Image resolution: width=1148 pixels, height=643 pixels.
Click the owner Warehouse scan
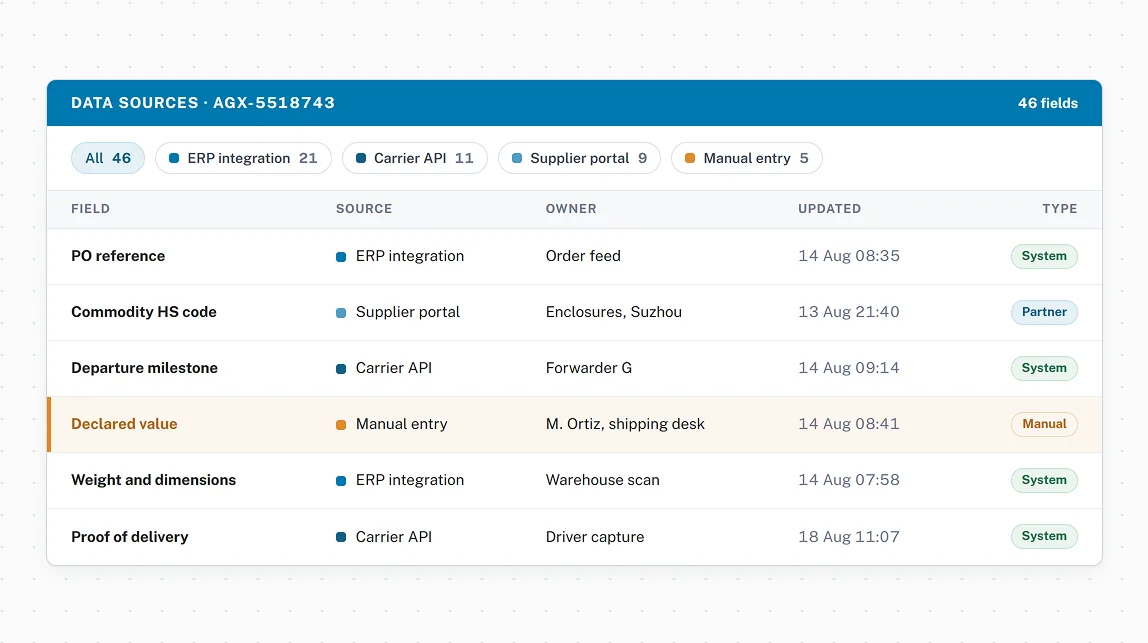[603, 480]
